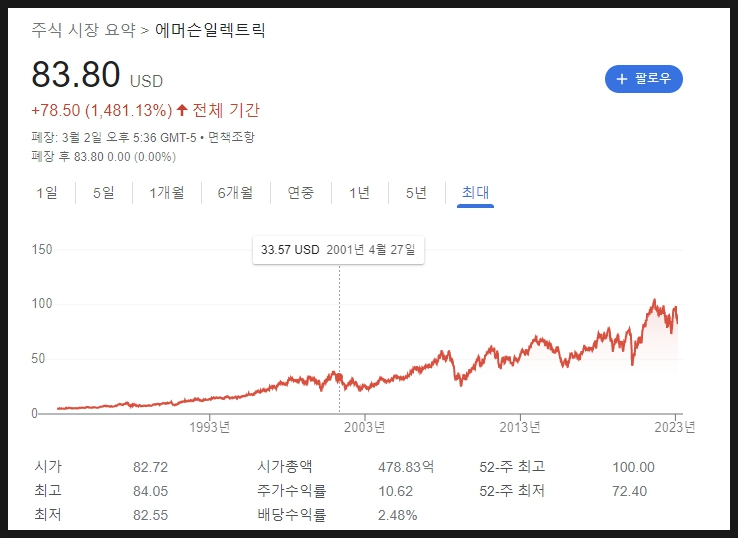This screenshot has width=738, height=538.
Task: Select the 최대 max range tab
Action: click(475, 193)
